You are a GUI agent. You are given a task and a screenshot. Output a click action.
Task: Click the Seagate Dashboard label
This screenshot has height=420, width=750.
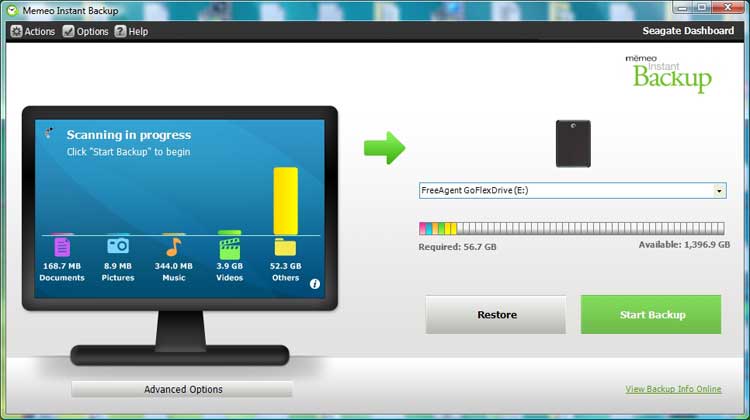click(x=688, y=31)
